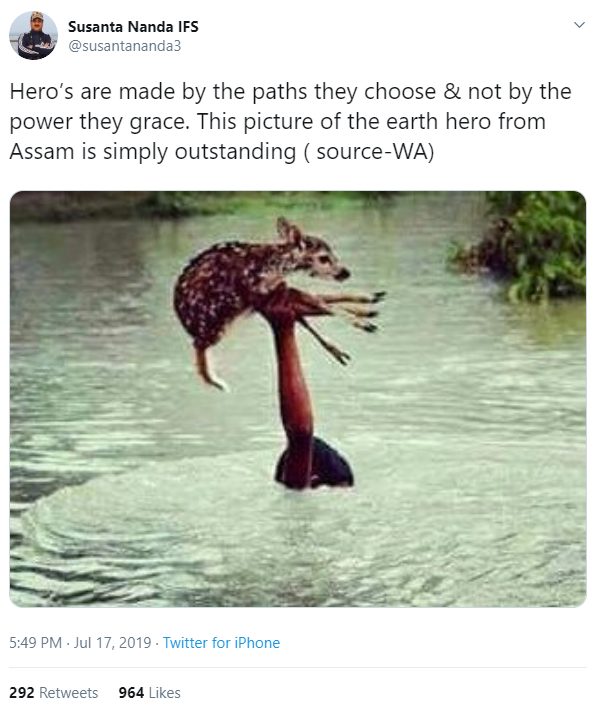Click the tweet text about the earth hero
Screen dimensions: 597x714
coord(290,122)
